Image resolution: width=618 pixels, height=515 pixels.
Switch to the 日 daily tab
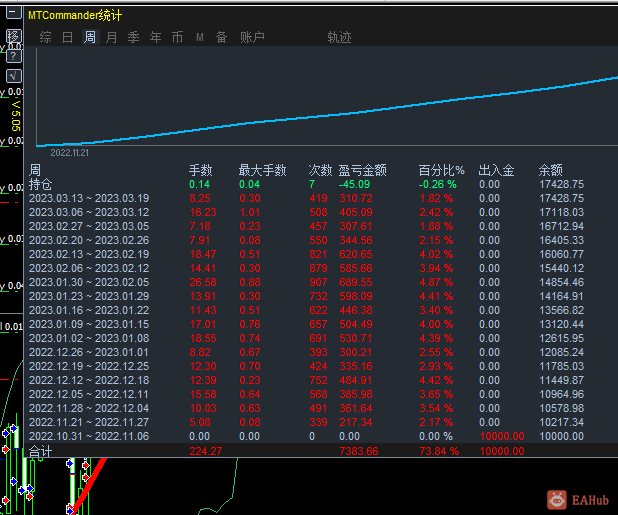tap(67, 37)
